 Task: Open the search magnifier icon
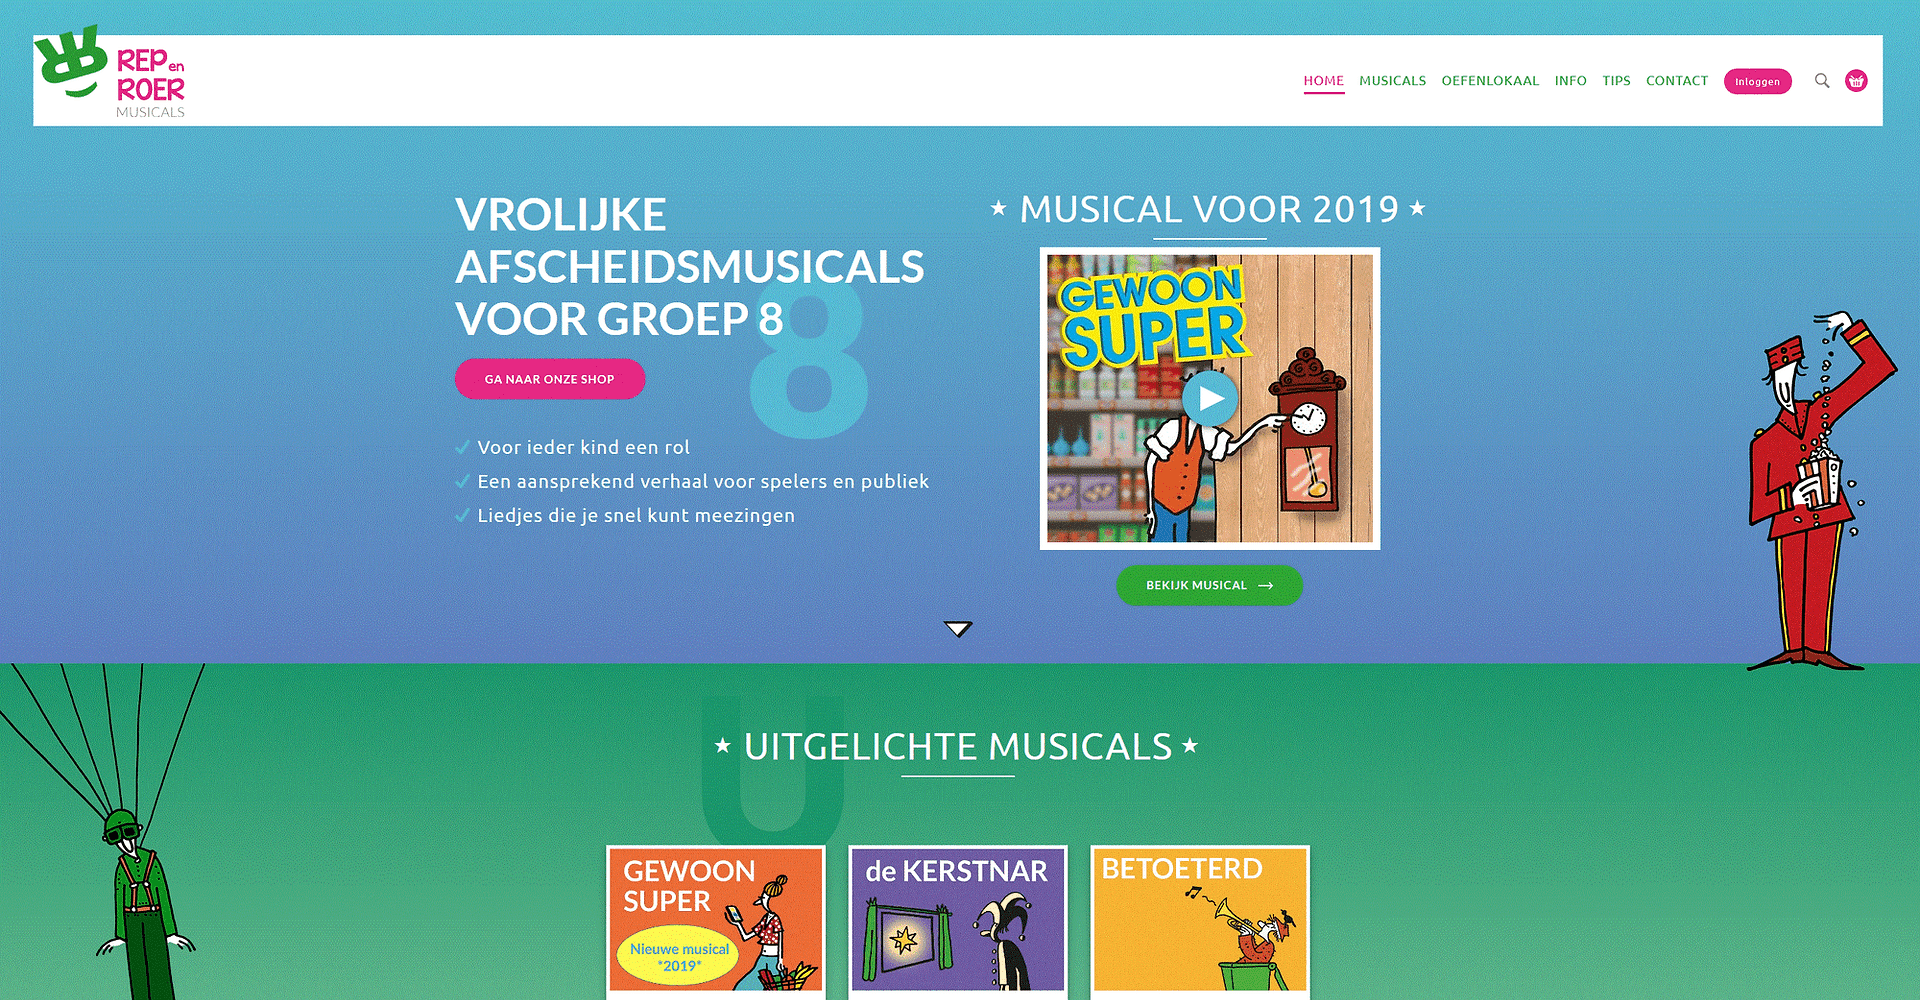(x=1822, y=81)
